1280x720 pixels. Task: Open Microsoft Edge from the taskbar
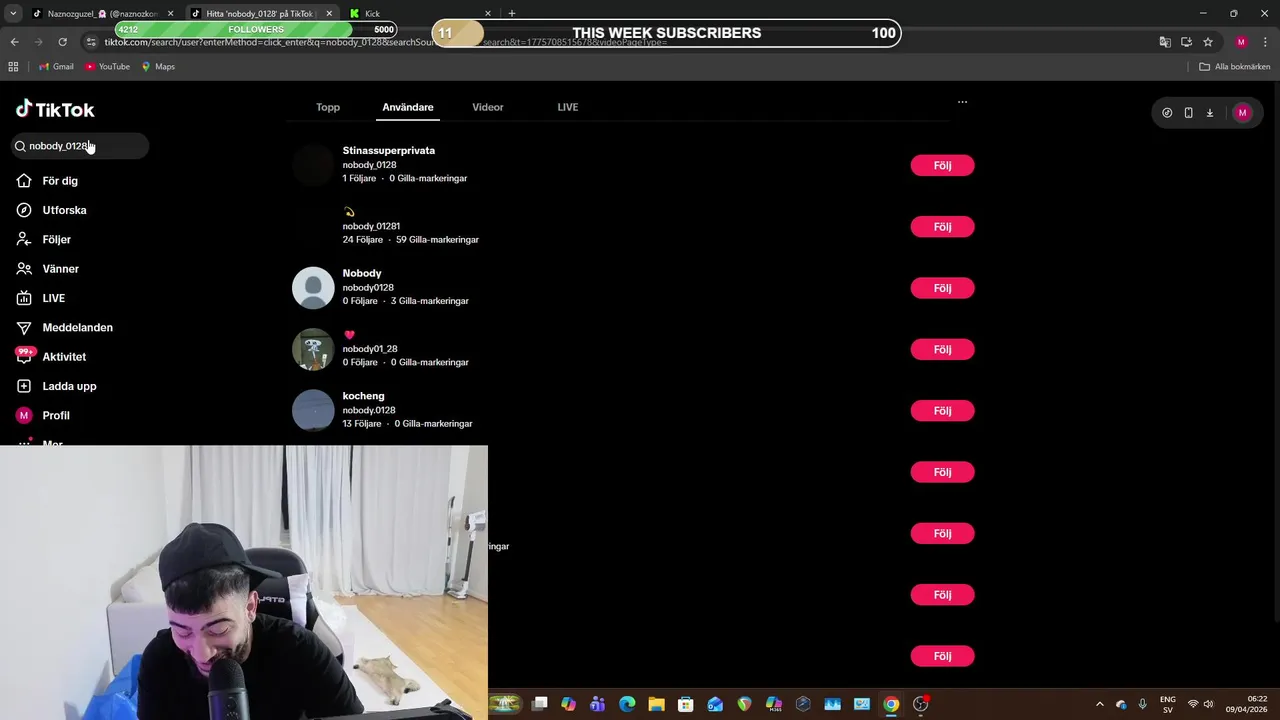627,704
